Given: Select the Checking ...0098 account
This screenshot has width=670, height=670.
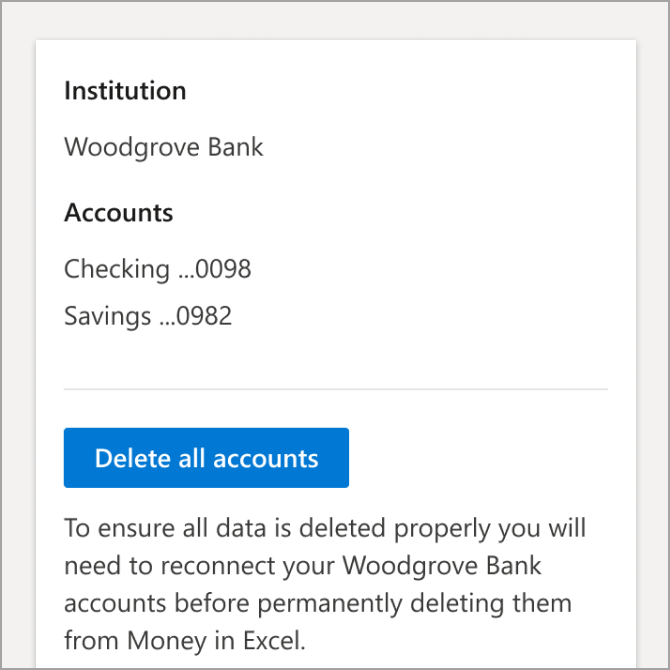Looking at the screenshot, I should point(157,269).
